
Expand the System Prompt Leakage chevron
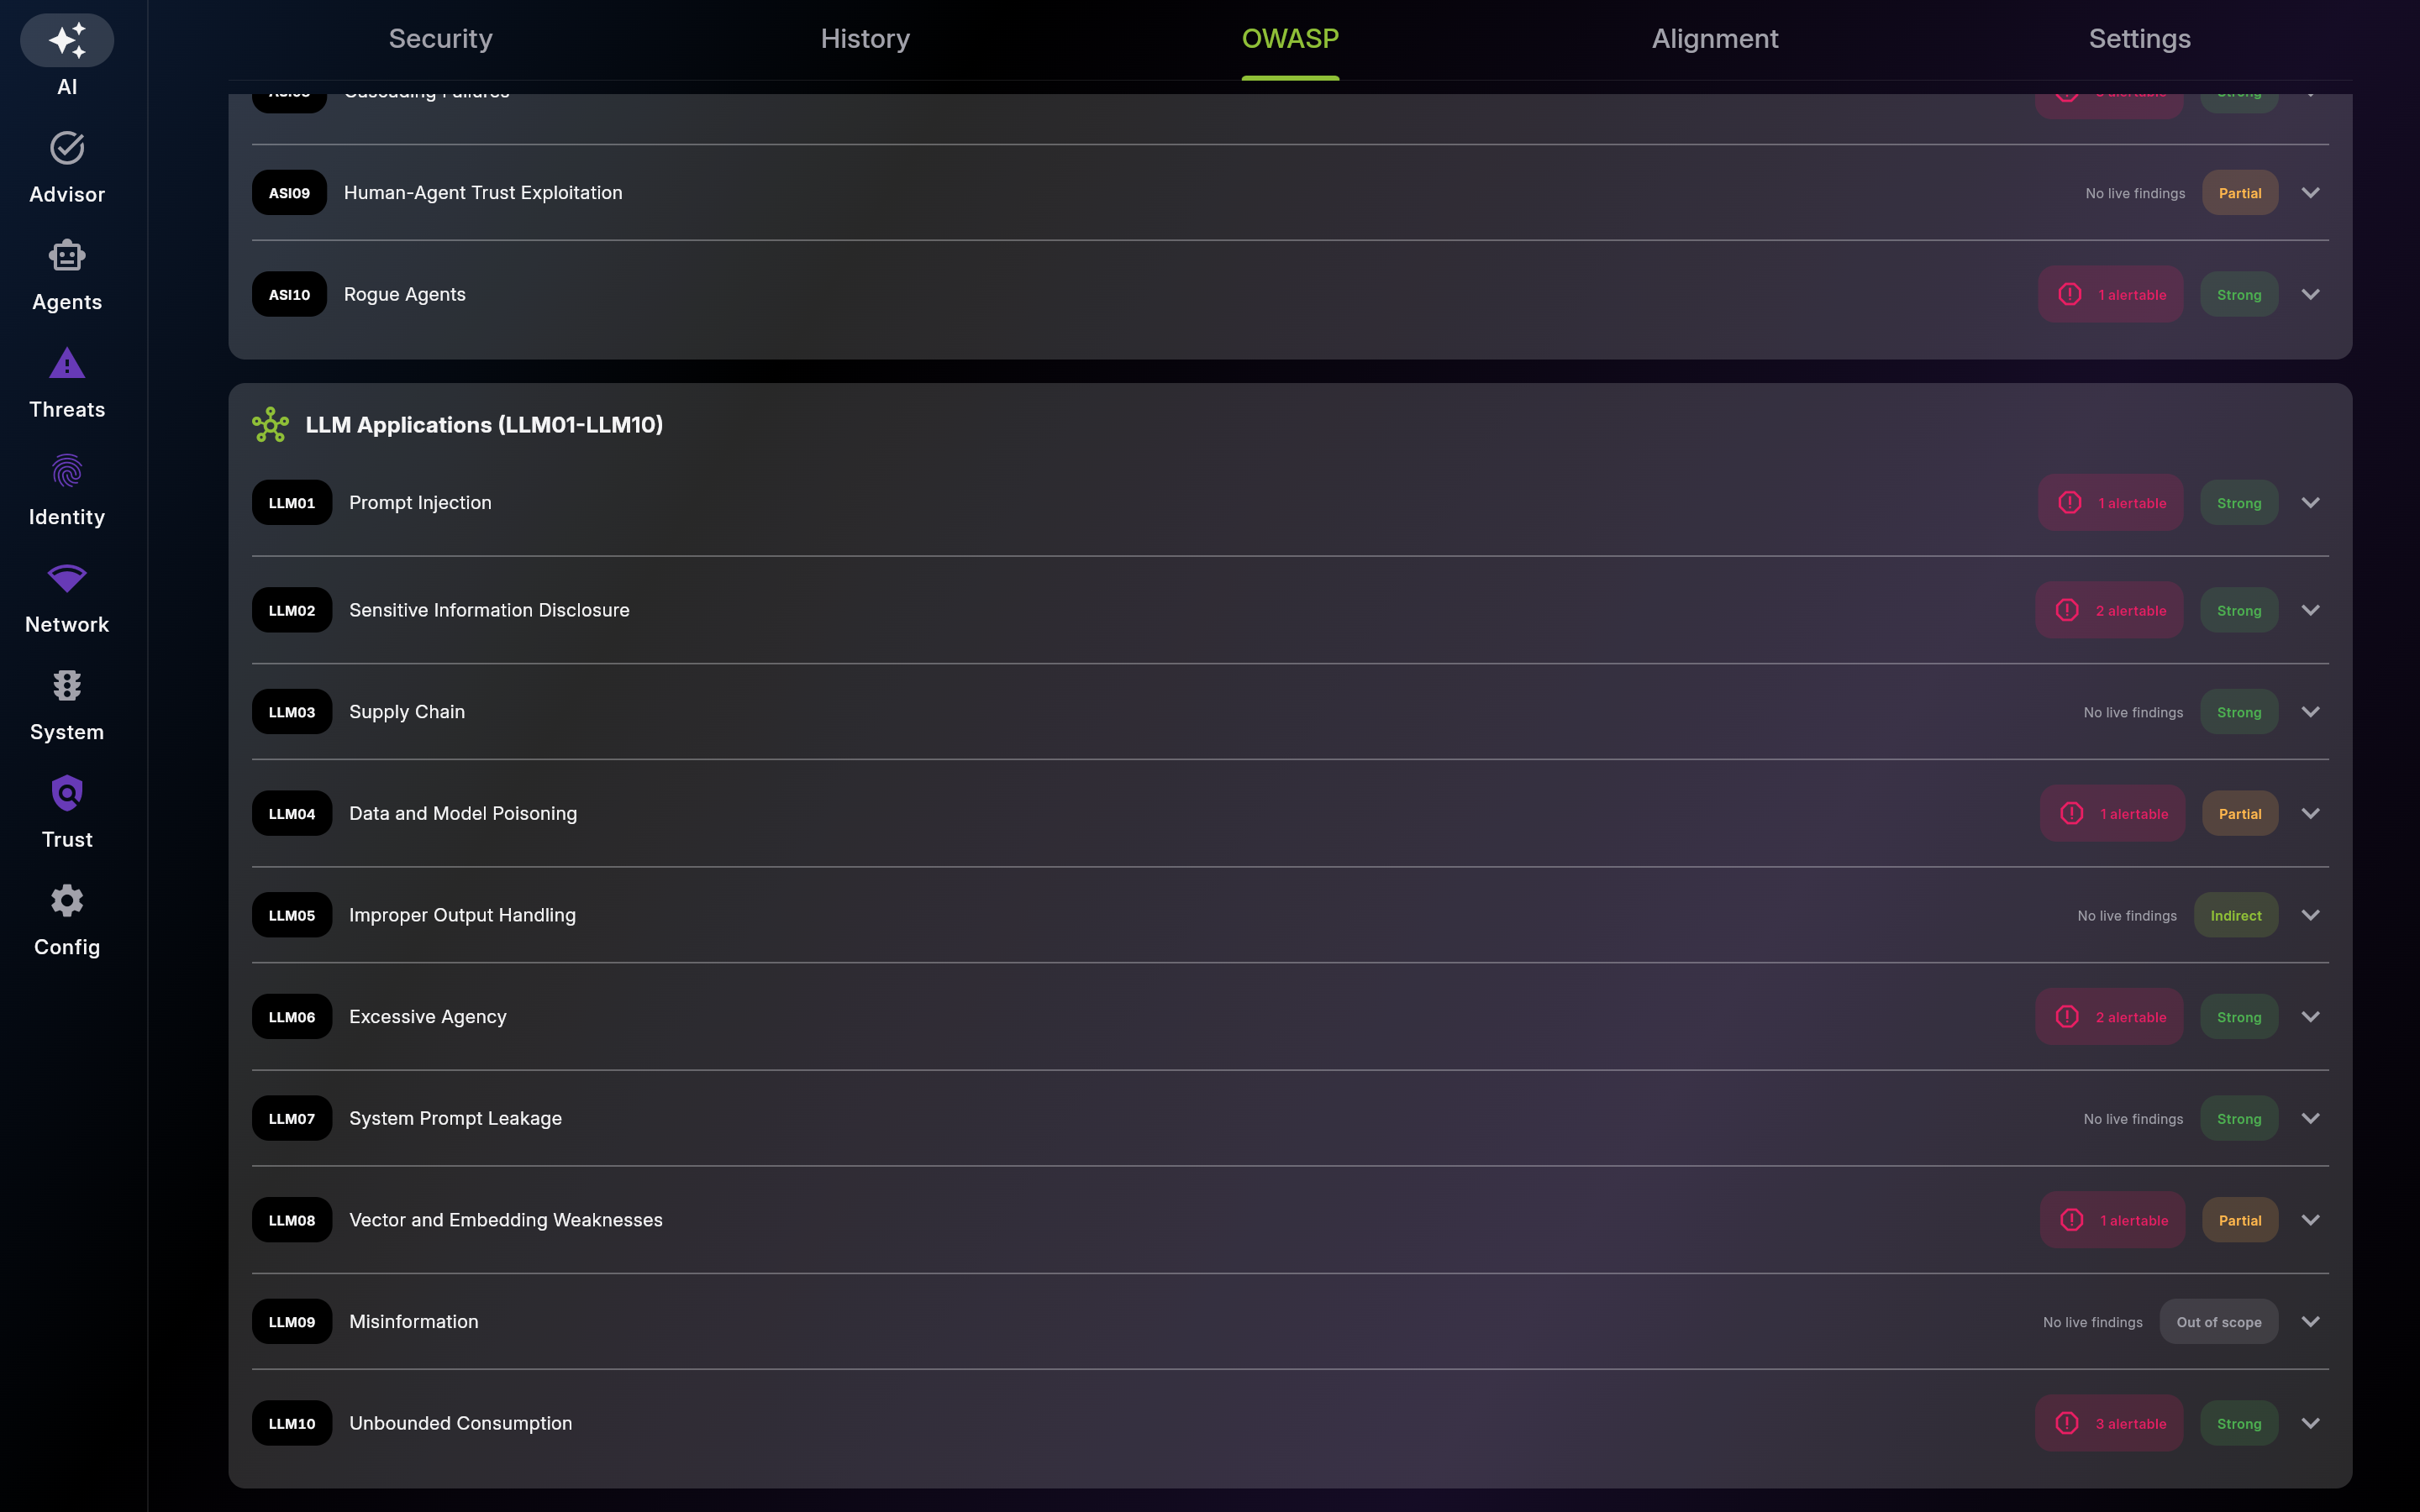click(2311, 1118)
